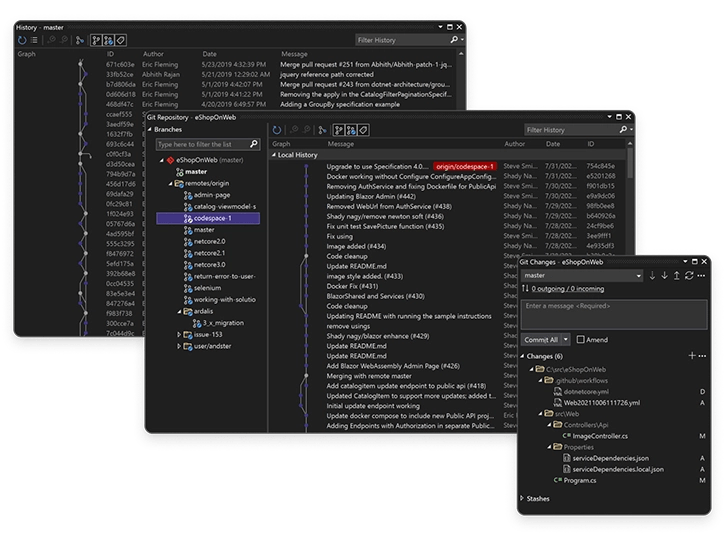Click the Pull arrow in Git Changes
The width and height of the screenshot is (725, 536).
coord(664,276)
